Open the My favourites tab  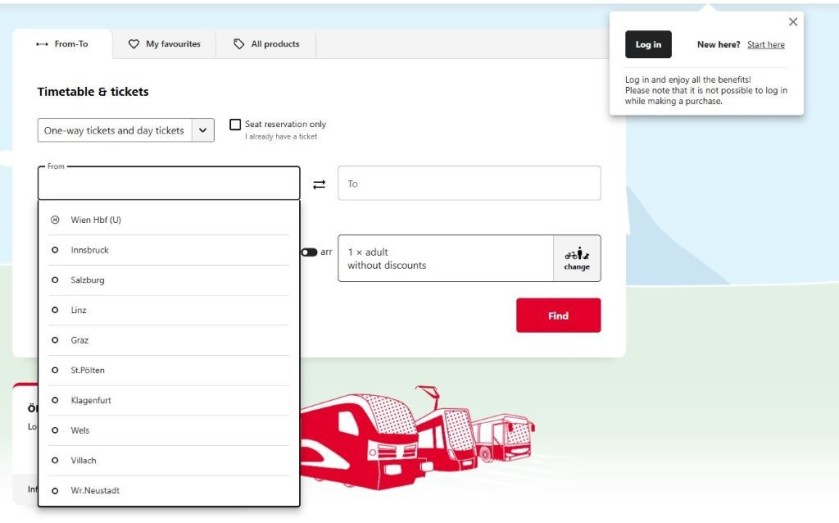click(164, 44)
